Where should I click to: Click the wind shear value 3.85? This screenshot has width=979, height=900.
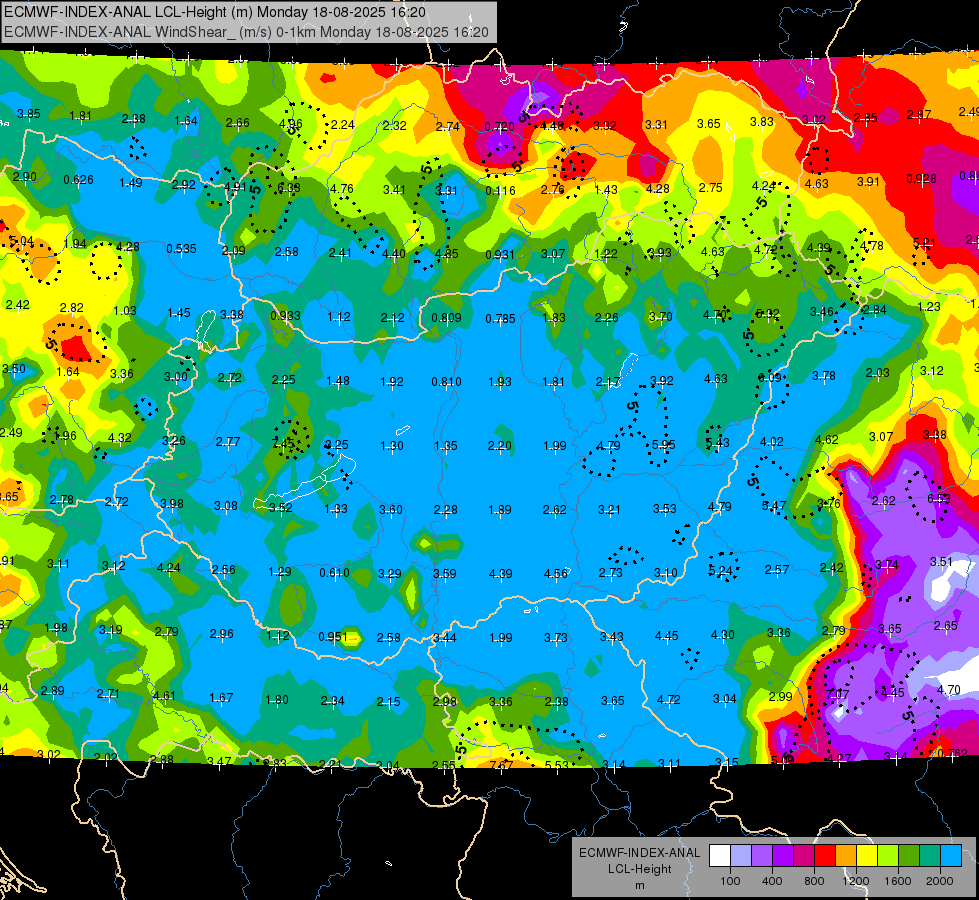[29, 114]
